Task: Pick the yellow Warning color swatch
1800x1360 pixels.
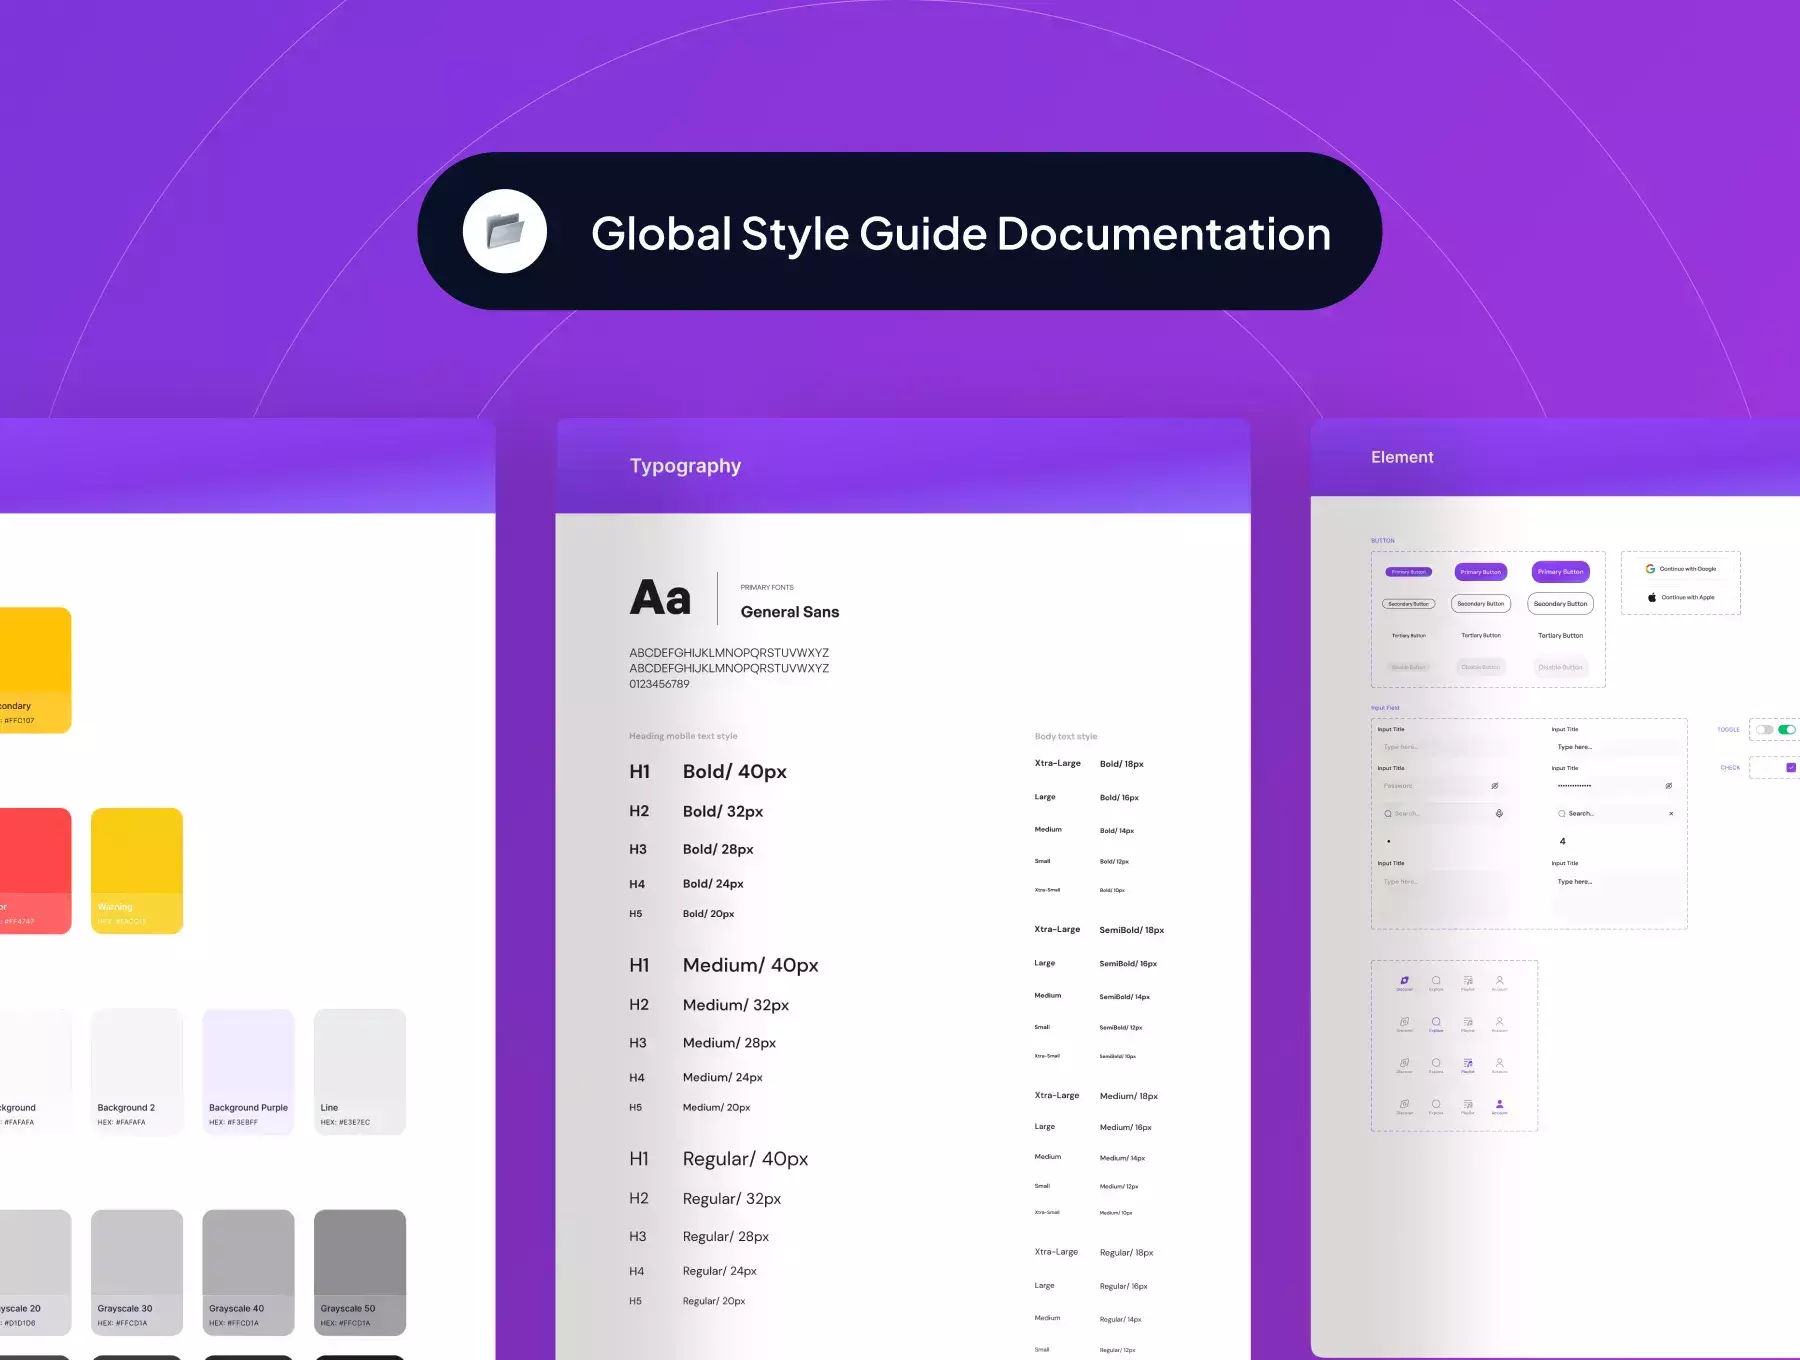Action: pyautogui.click(x=137, y=870)
